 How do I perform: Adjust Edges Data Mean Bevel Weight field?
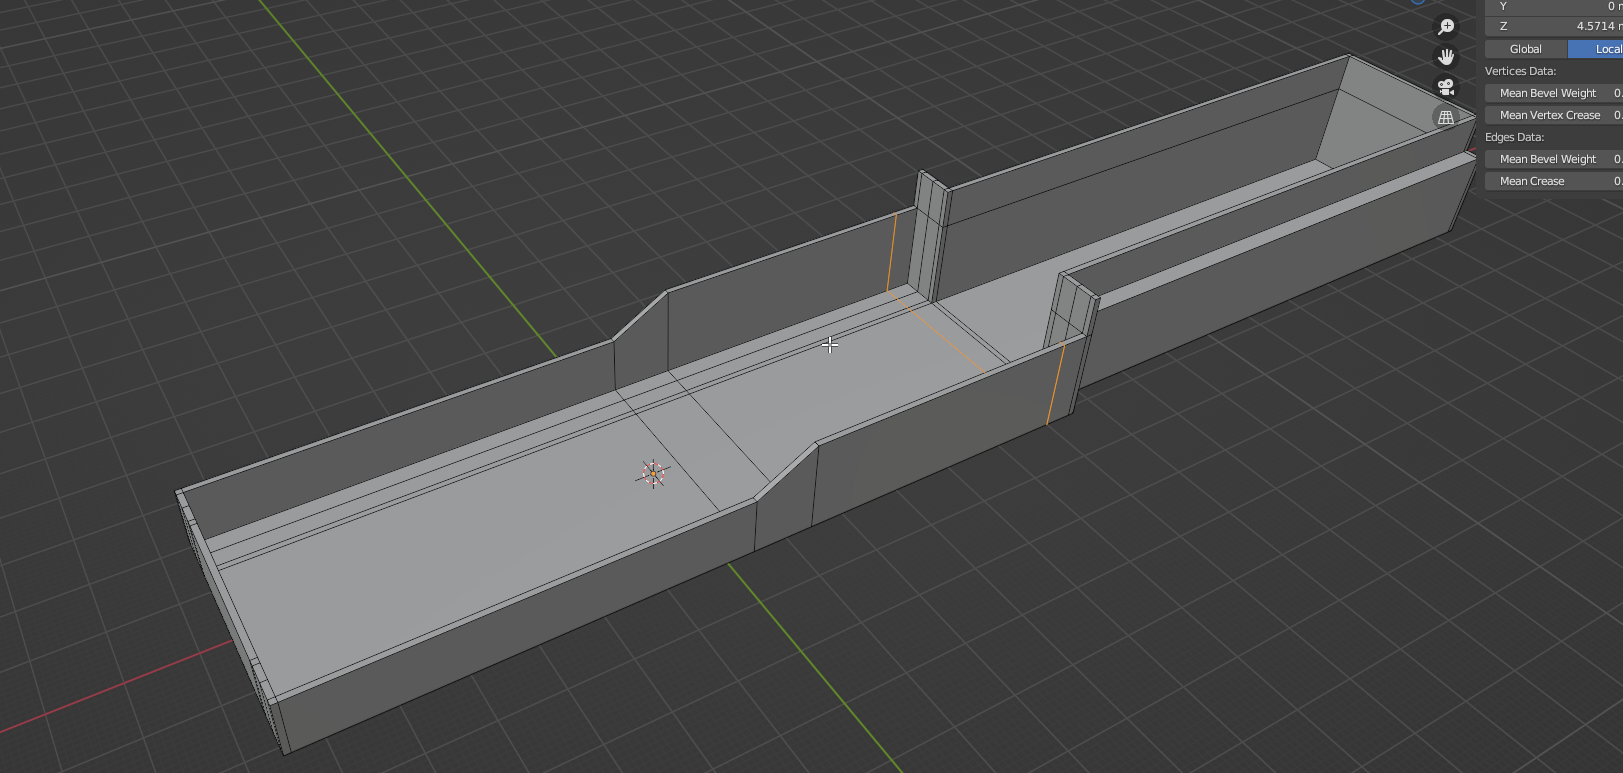pos(1554,159)
